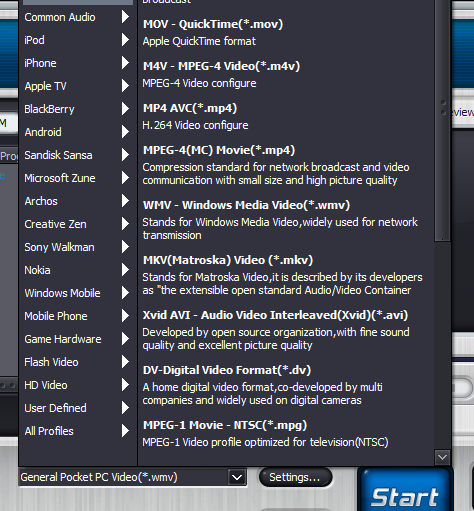474x511 pixels.
Task: Open the HD Video category
Action: (x=78, y=385)
